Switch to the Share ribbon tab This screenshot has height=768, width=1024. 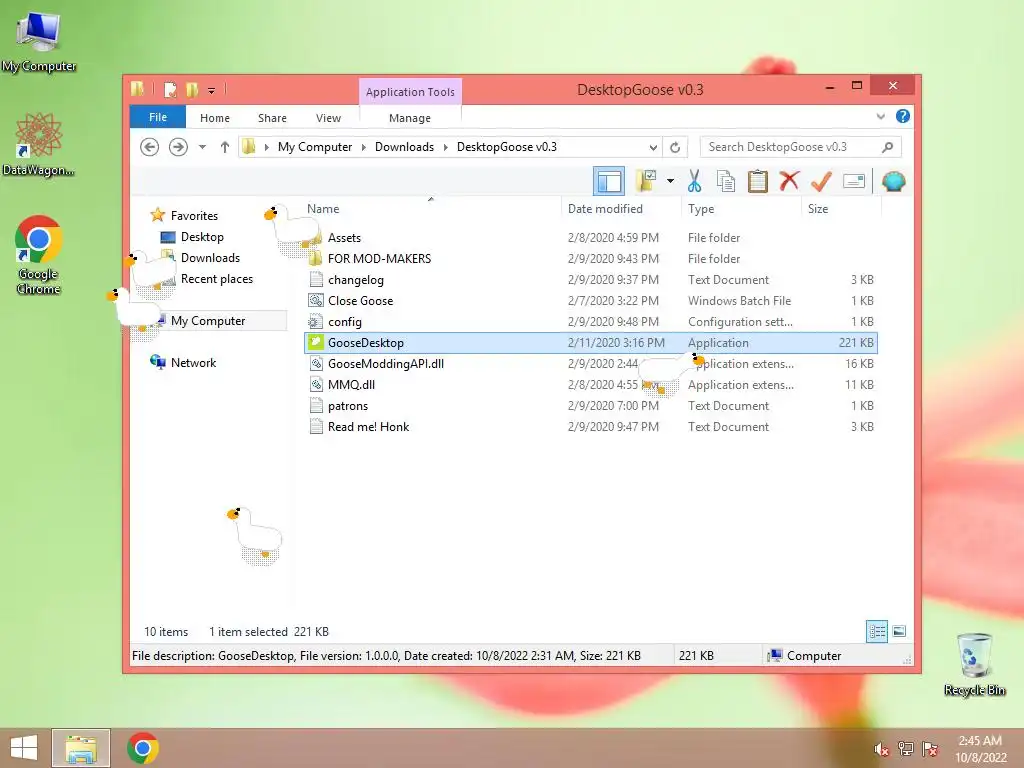[272, 118]
